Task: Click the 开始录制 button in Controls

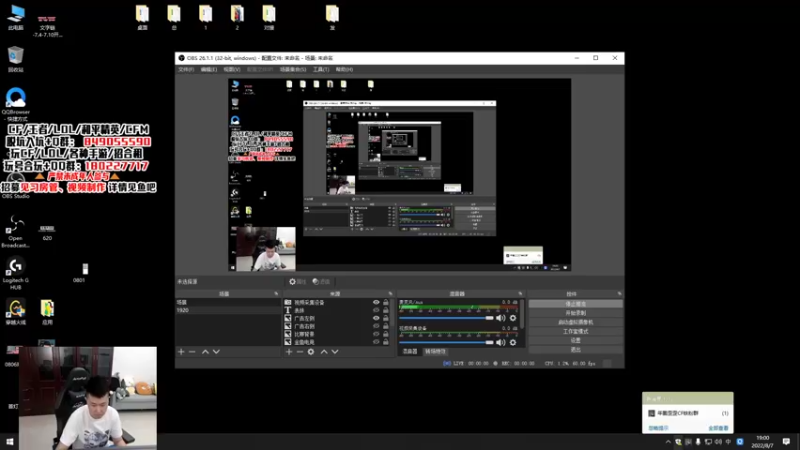Action: click(x=576, y=313)
